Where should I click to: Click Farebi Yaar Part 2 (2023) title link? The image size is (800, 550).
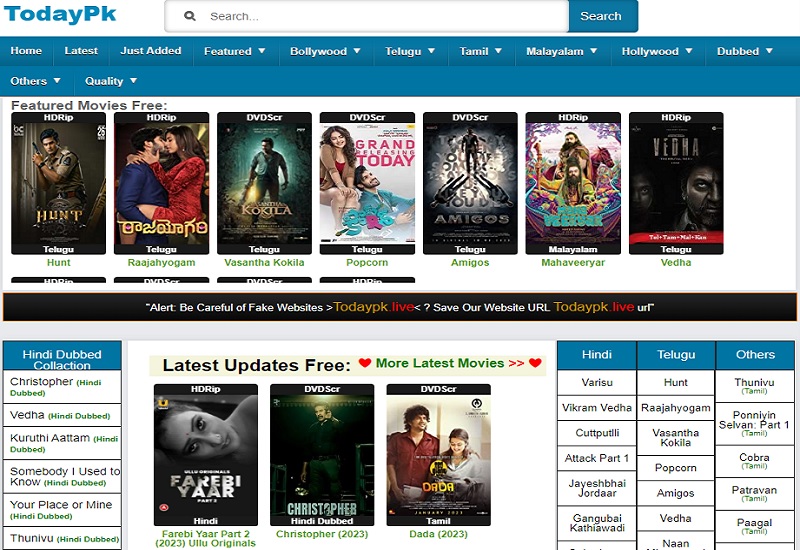[x=206, y=538]
